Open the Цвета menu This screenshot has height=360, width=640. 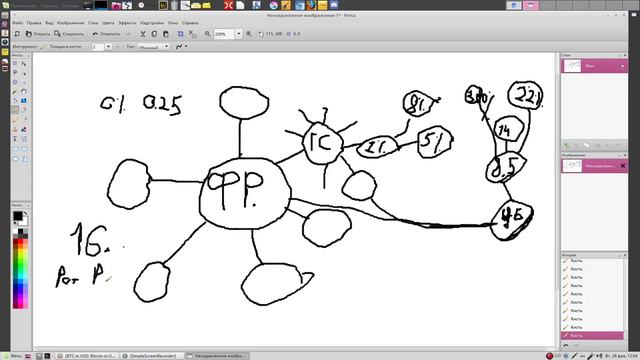(108, 23)
